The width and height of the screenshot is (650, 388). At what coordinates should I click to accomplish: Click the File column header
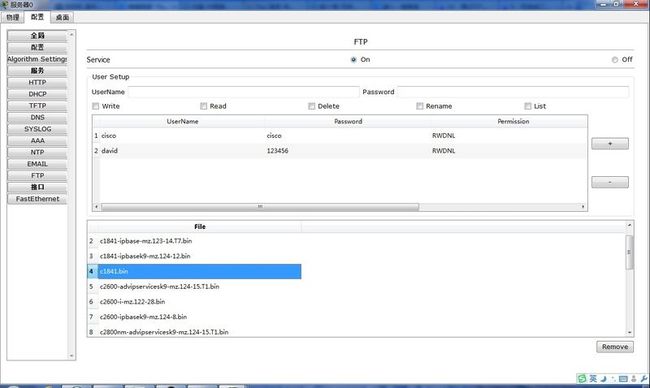200,227
